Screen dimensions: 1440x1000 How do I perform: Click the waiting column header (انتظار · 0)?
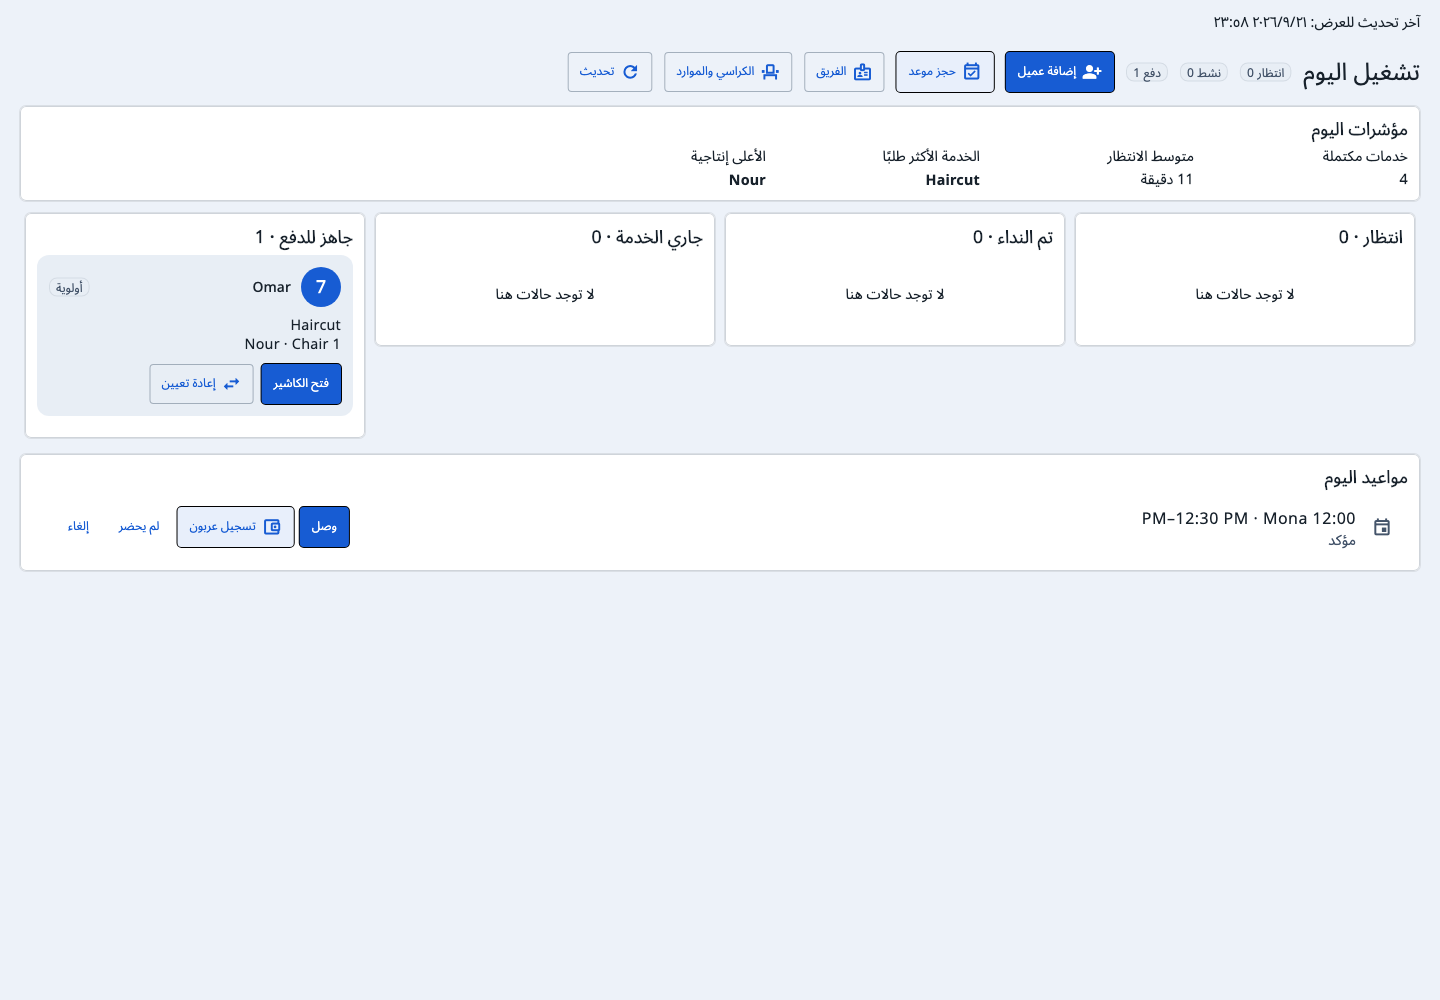1371,237
